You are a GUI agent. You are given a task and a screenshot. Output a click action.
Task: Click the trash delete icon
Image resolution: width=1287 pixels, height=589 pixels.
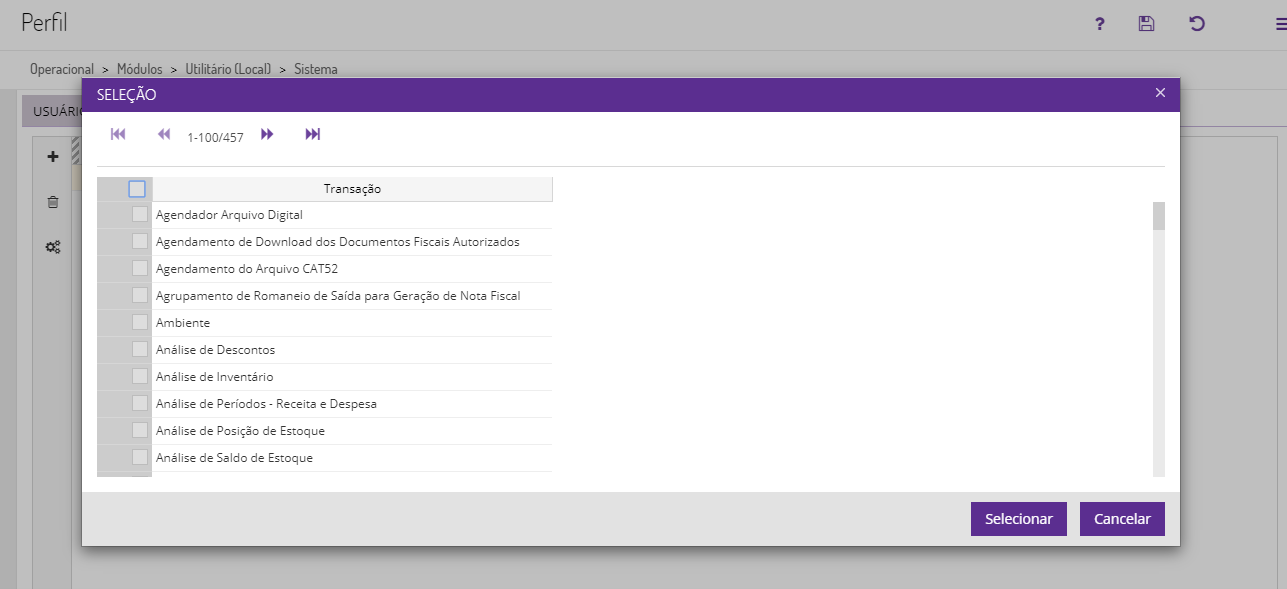[x=53, y=202]
